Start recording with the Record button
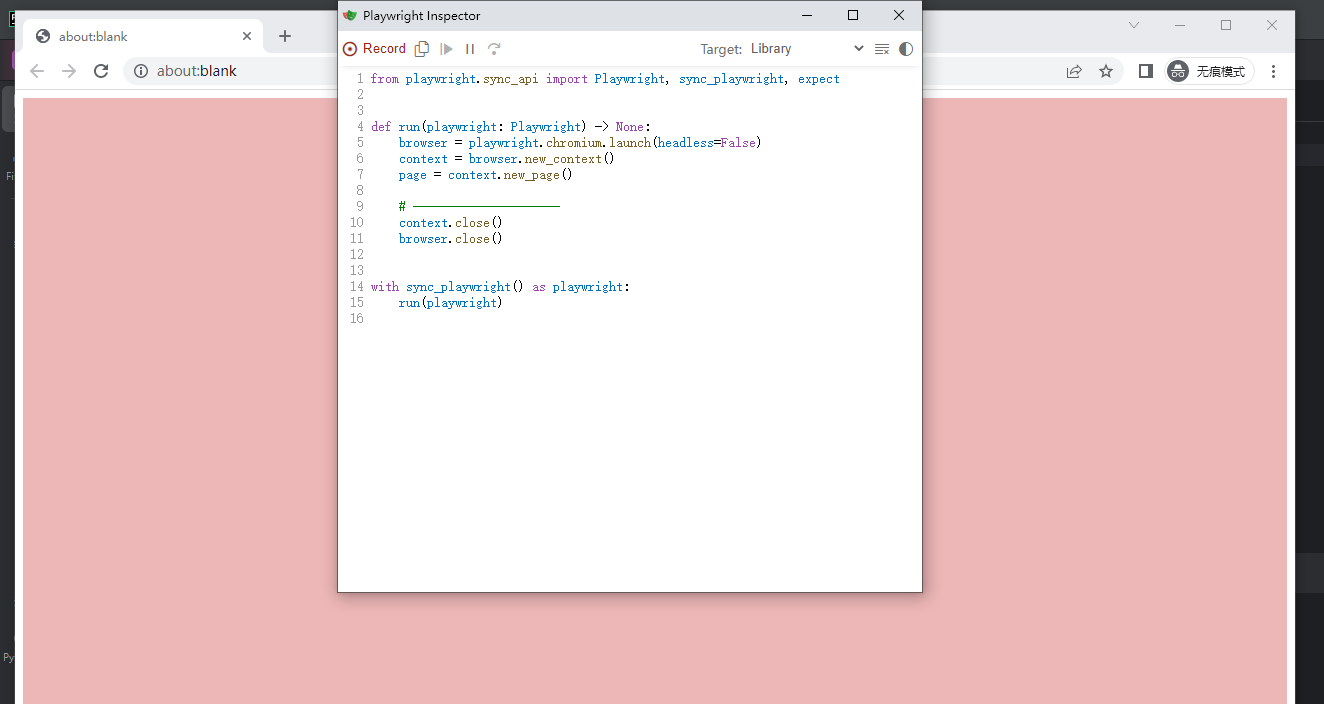This screenshot has width=1324, height=704. pos(374,48)
